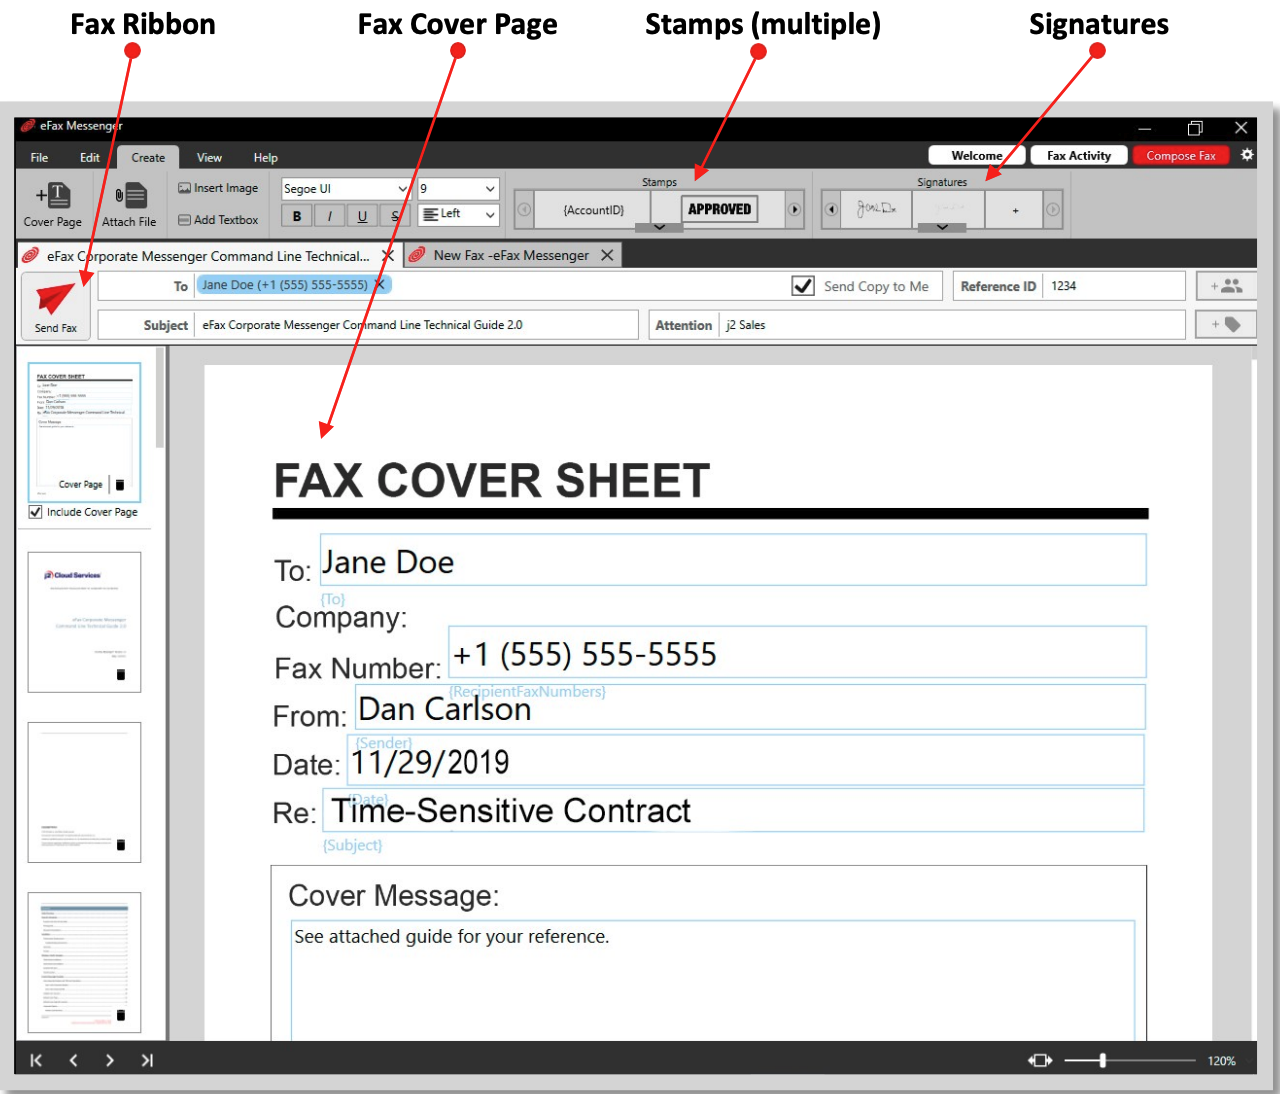Open the Segoe UI font dropdown

[x=346, y=189]
